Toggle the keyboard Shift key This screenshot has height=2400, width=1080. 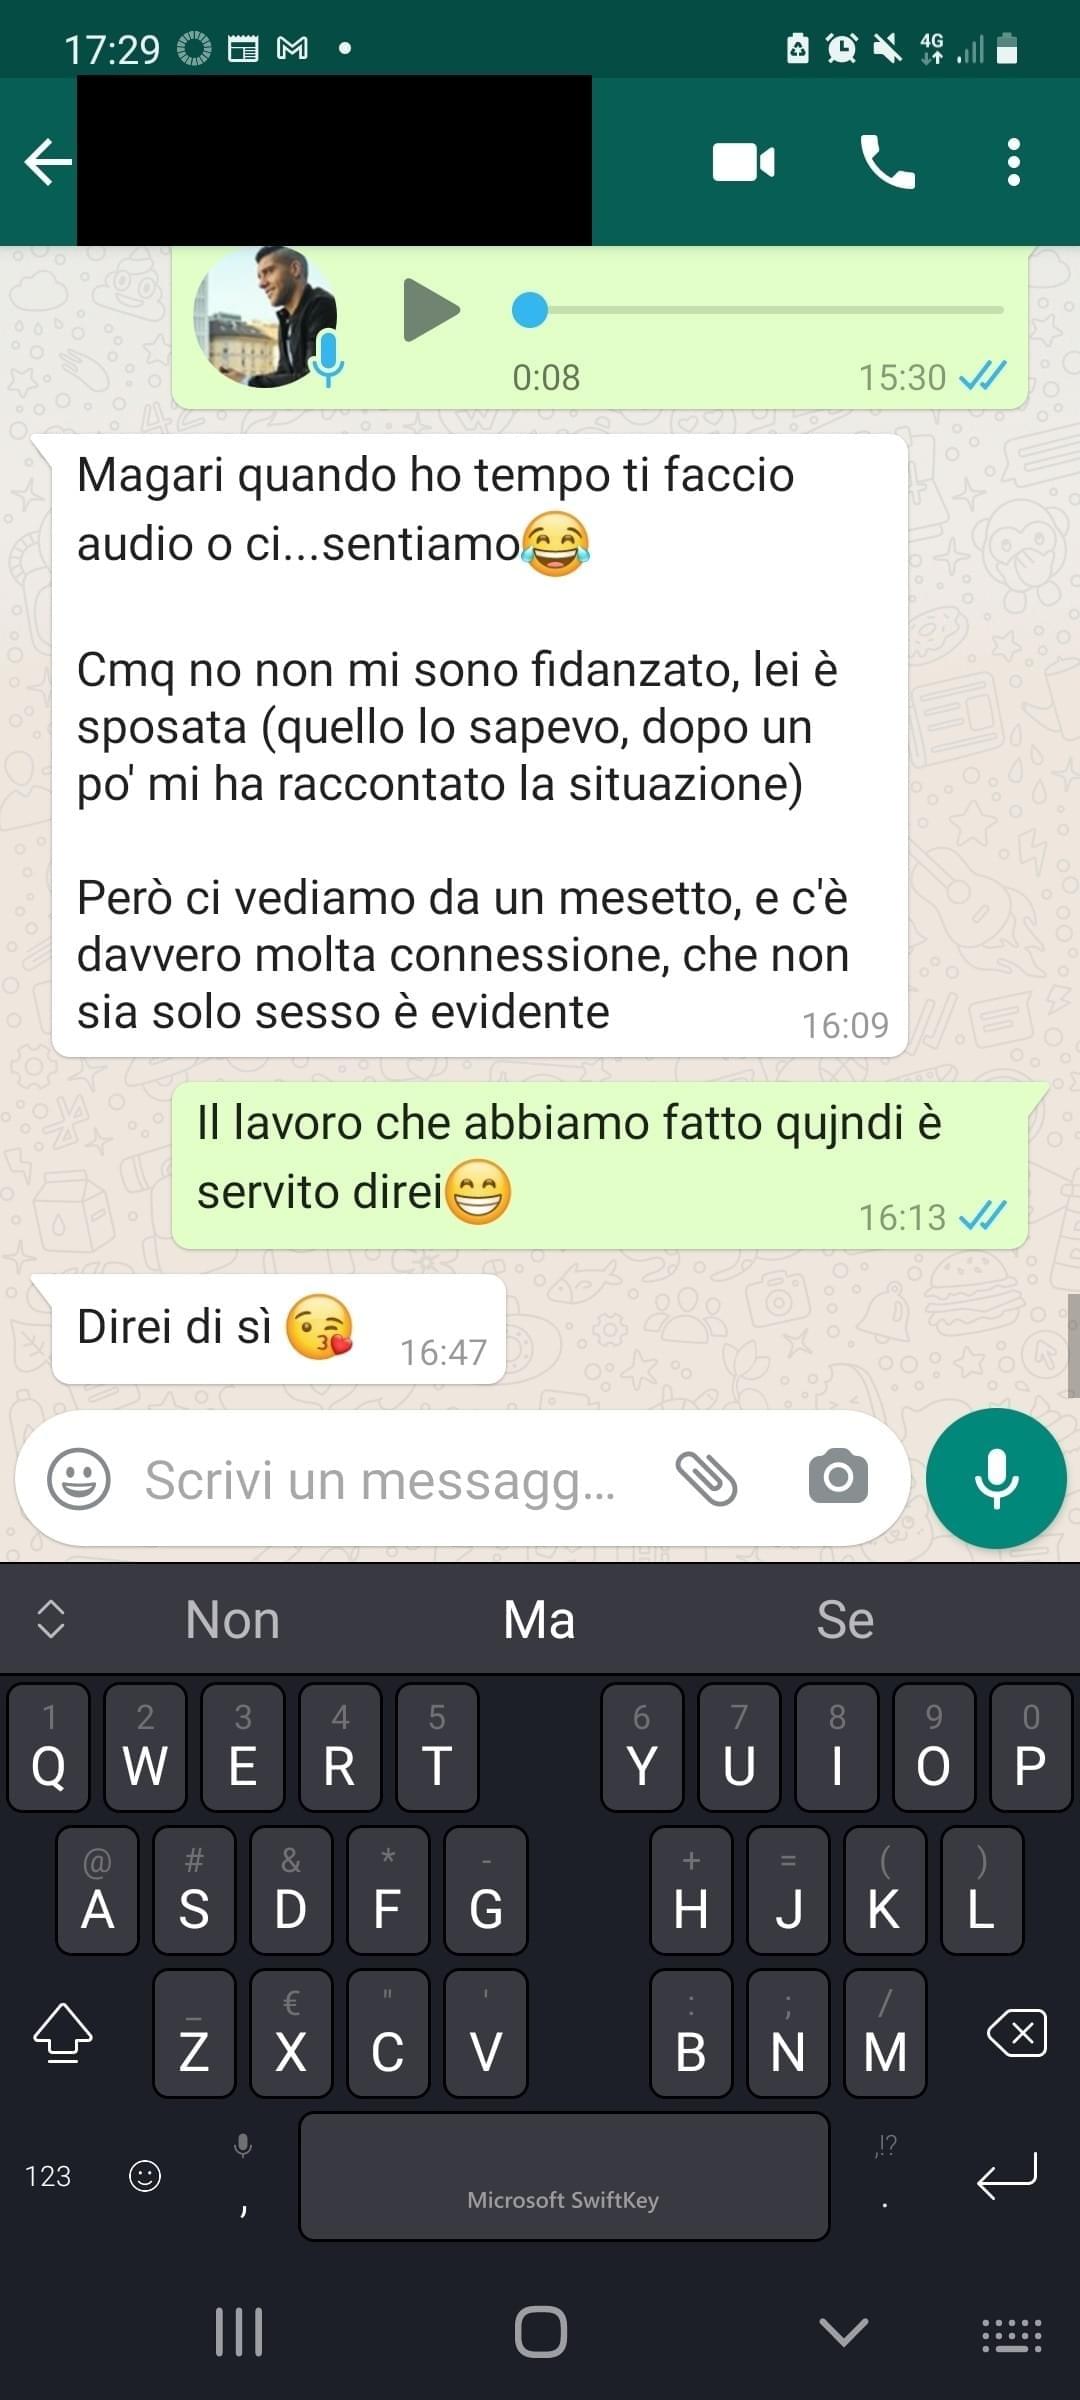point(63,2033)
